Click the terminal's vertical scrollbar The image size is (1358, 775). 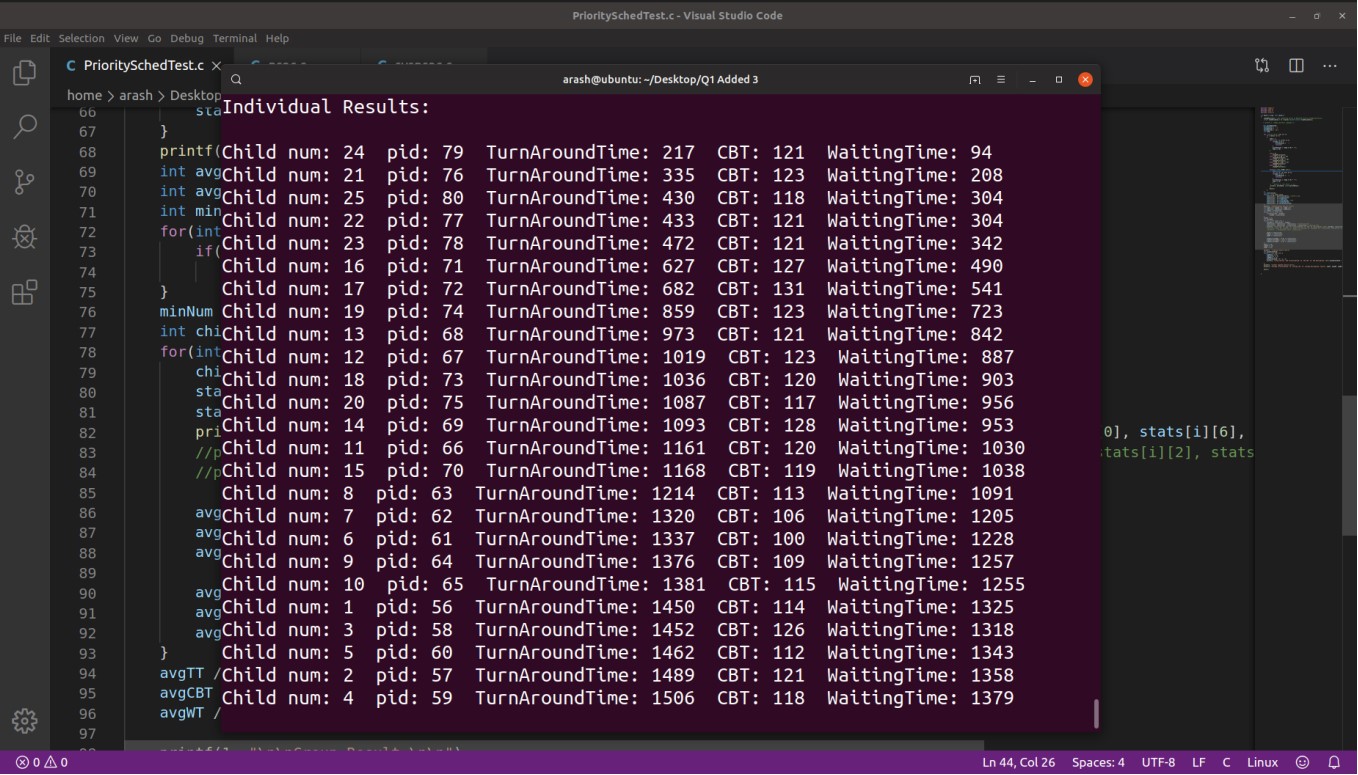[x=1096, y=713]
